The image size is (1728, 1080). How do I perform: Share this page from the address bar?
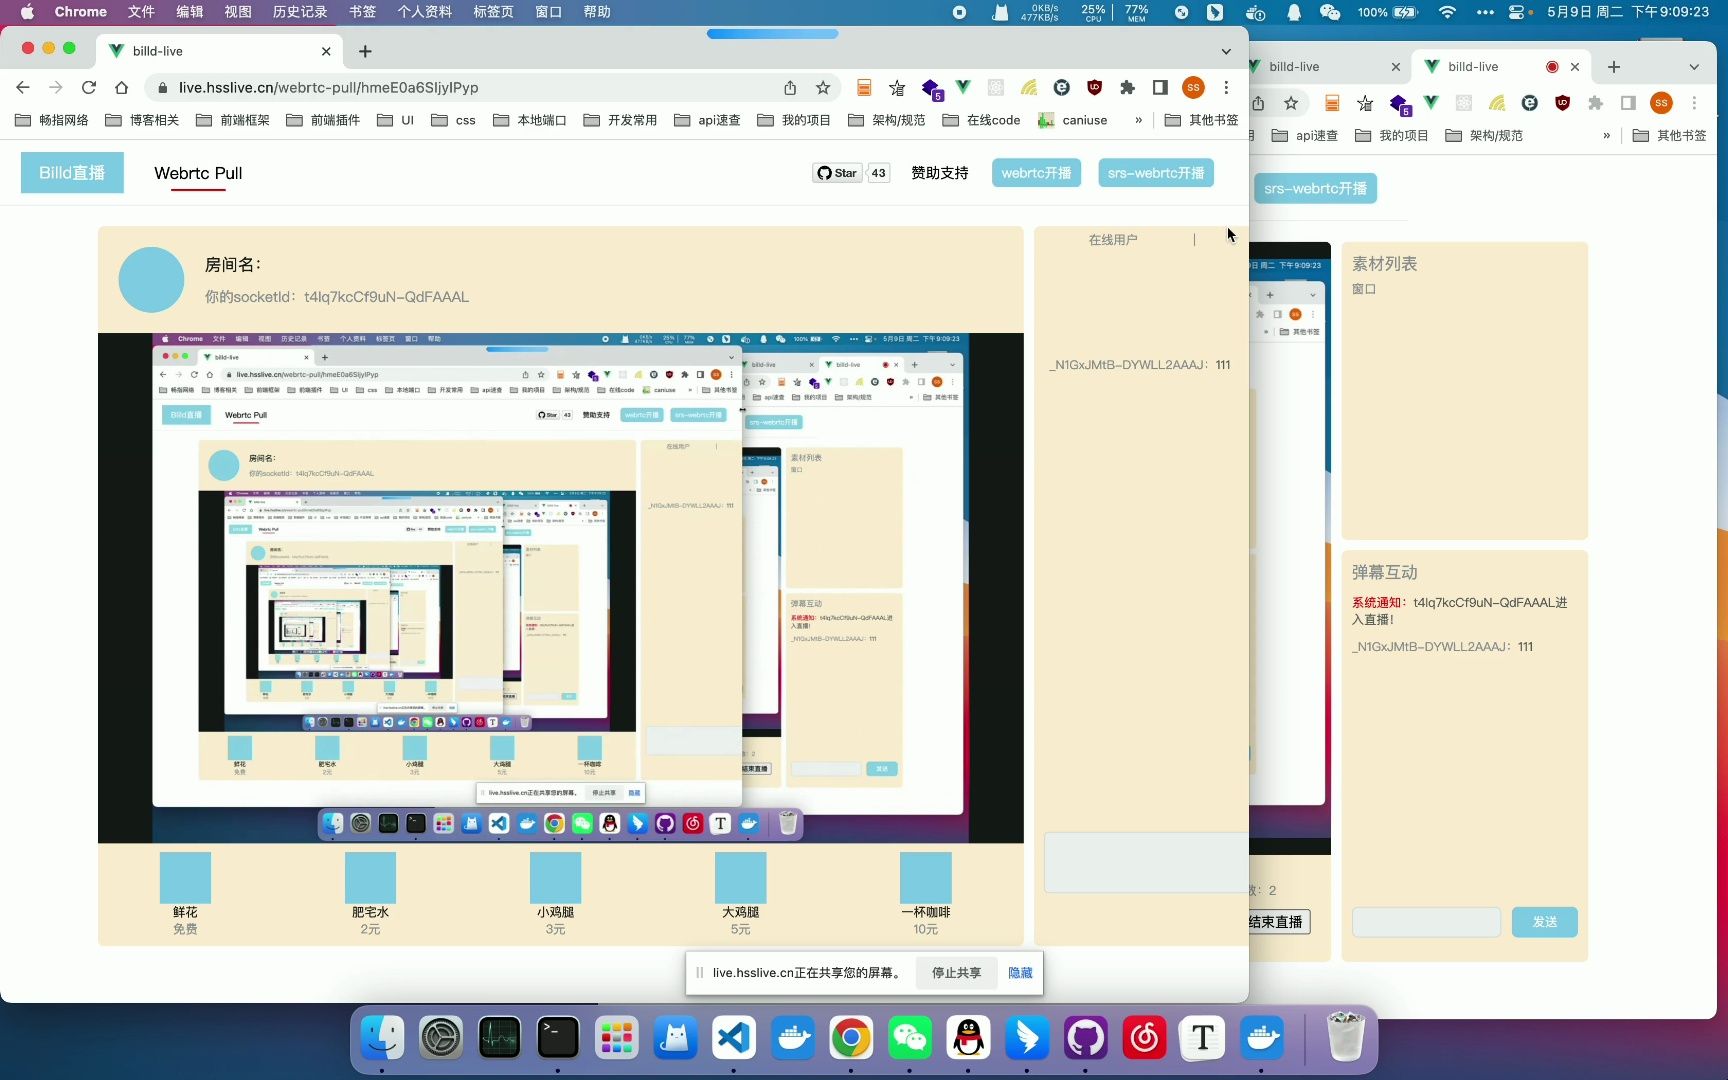tap(790, 88)
